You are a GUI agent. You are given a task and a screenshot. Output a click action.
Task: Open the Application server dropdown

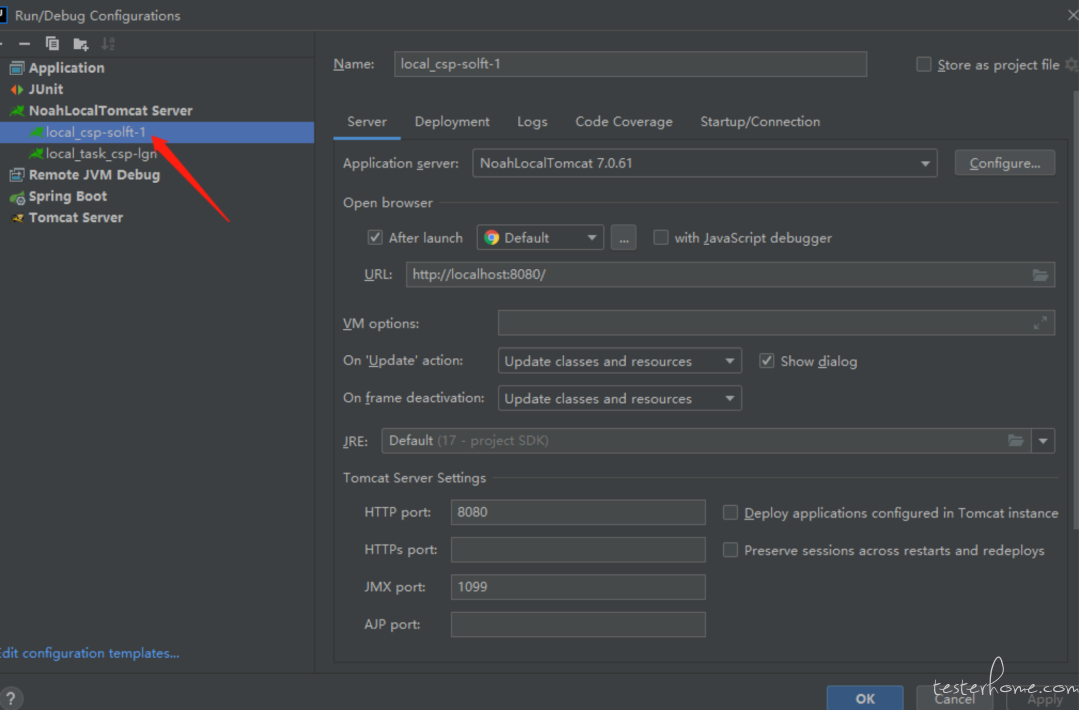pyautogui.click(x=705, y=163)
